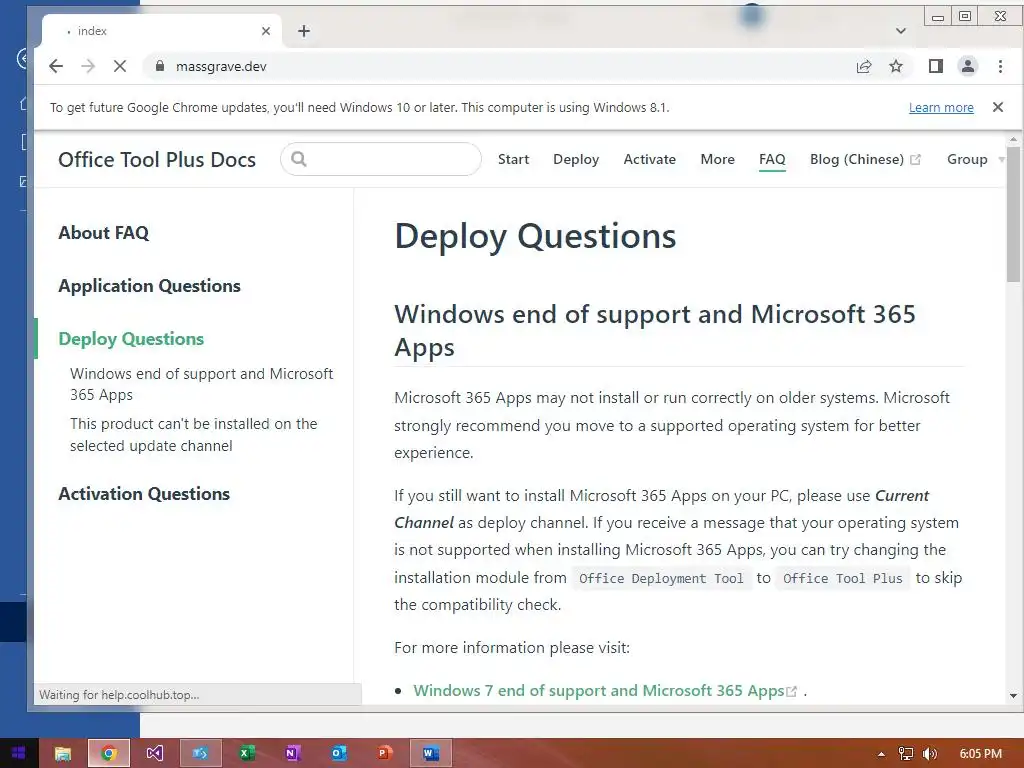
Task: Click the 6:05 PM clock
Action: tap(980, 754)
